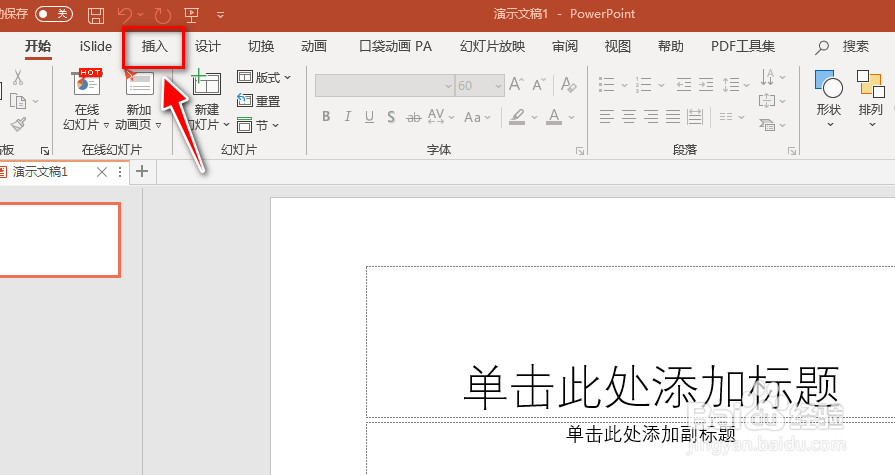Image resolution: width=895 pixels, height=475 pixels.
Task: Toggle Bold formatting
Action: click(x=326, y=116)
